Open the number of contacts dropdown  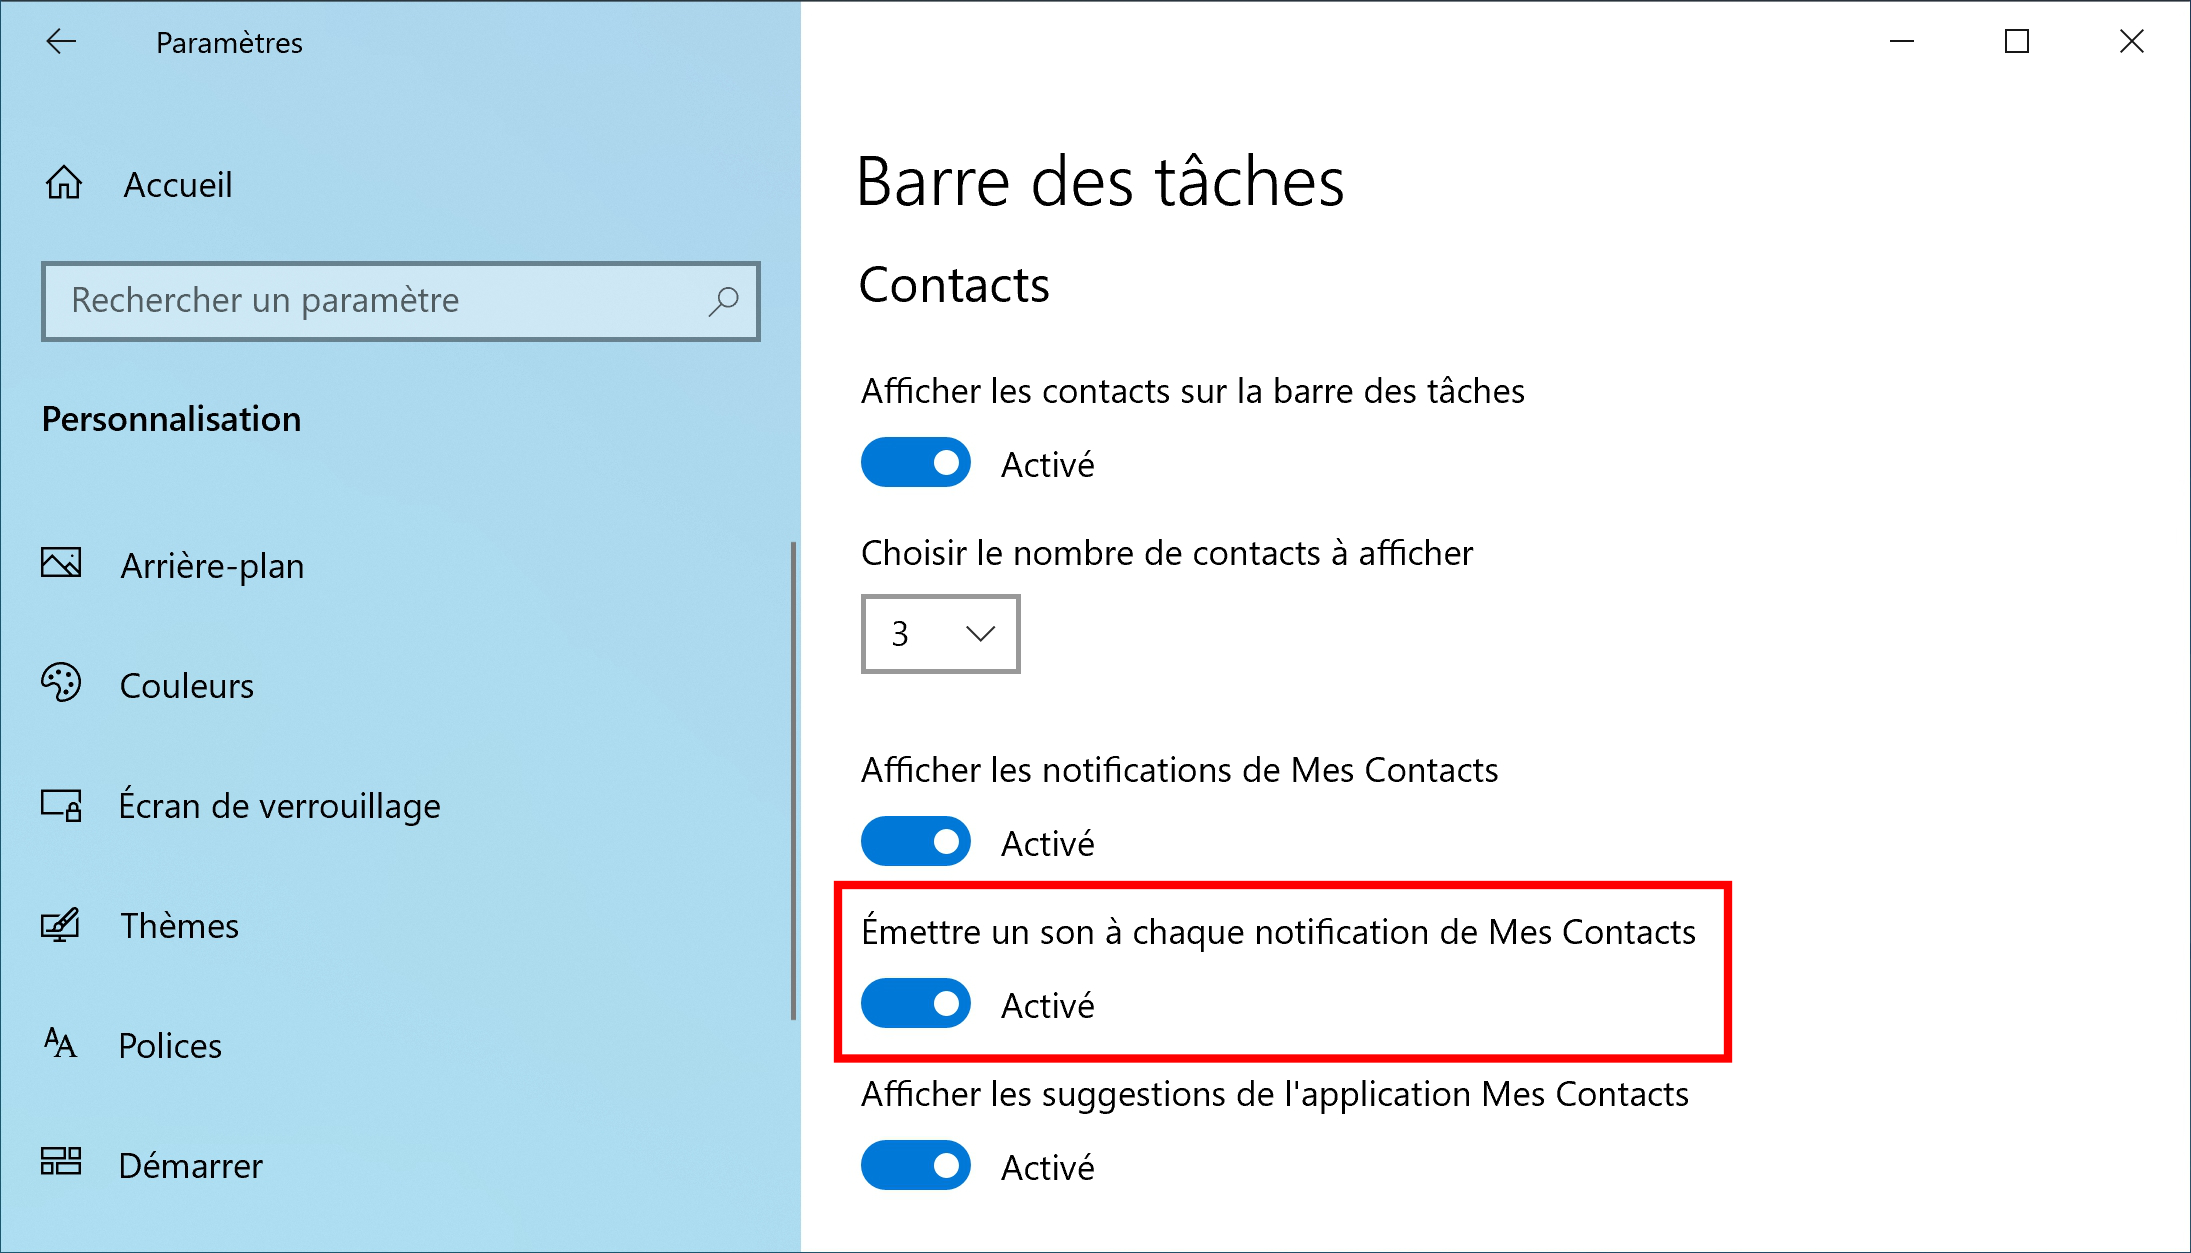pos(940,634)
